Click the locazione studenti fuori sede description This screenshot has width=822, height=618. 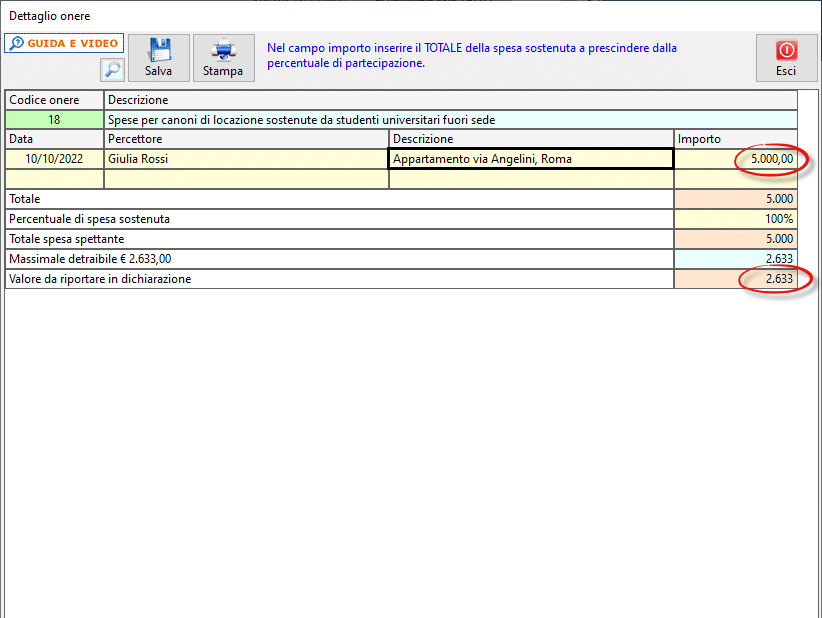pyautogui.click(x=451, y=120)
